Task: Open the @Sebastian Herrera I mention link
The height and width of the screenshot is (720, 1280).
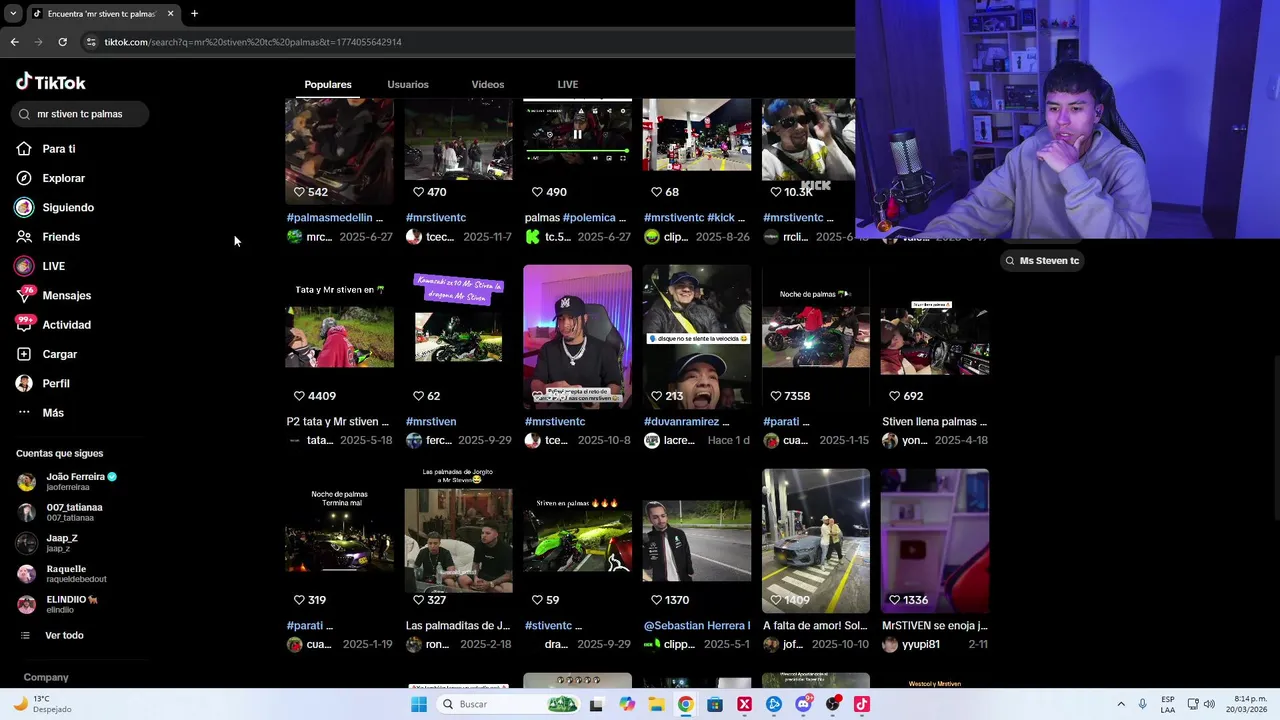Action: pos(697,625)
